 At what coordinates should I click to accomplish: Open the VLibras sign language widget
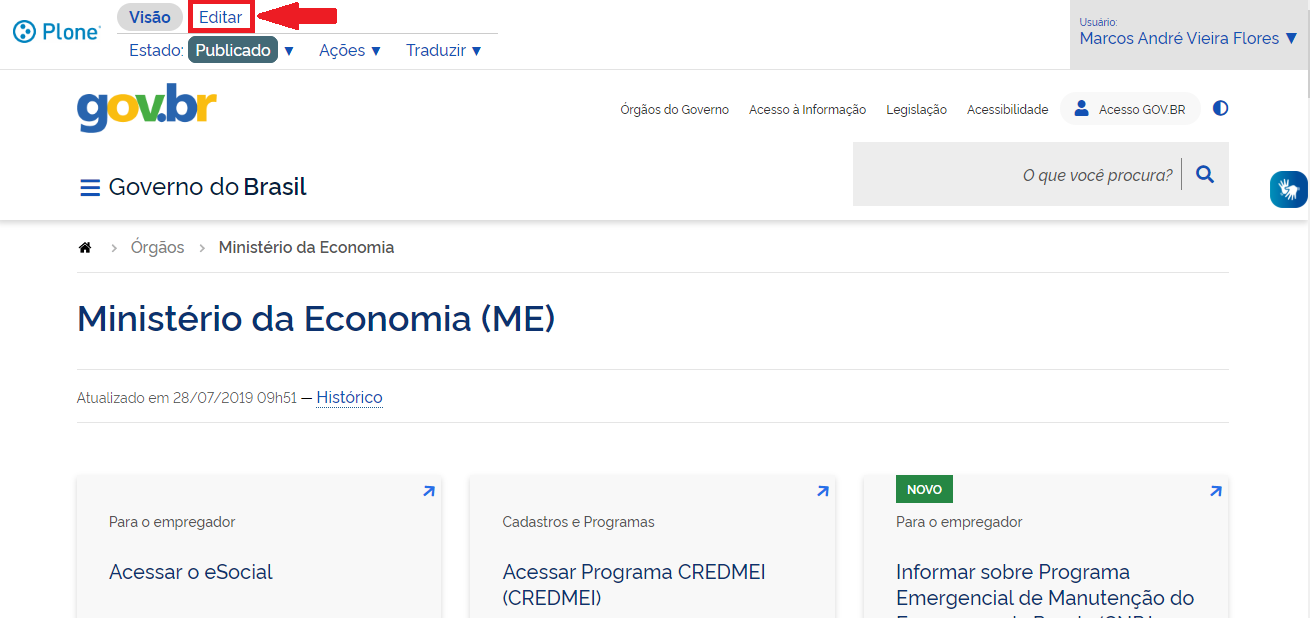click(x=1289, y=189)
